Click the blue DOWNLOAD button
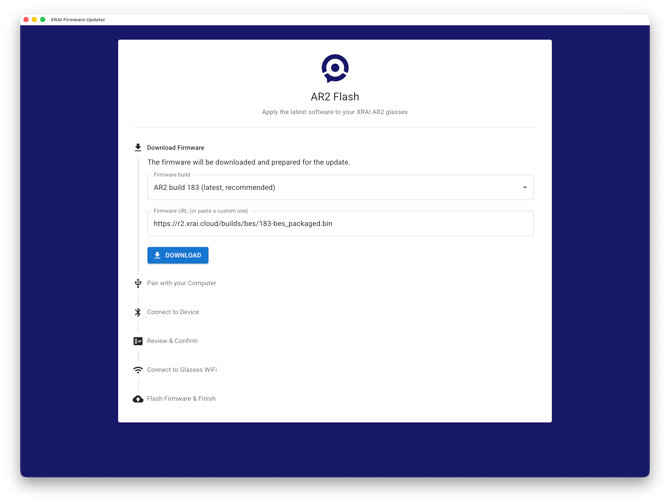The image size is (670, 504). pos(178,255)
